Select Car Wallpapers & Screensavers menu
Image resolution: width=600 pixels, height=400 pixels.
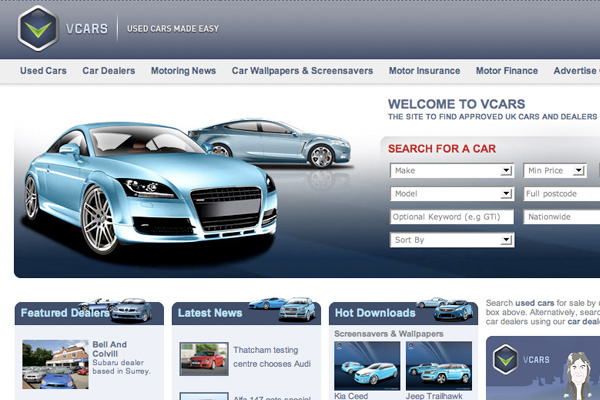pyautogui.click(x=302, y=71)
